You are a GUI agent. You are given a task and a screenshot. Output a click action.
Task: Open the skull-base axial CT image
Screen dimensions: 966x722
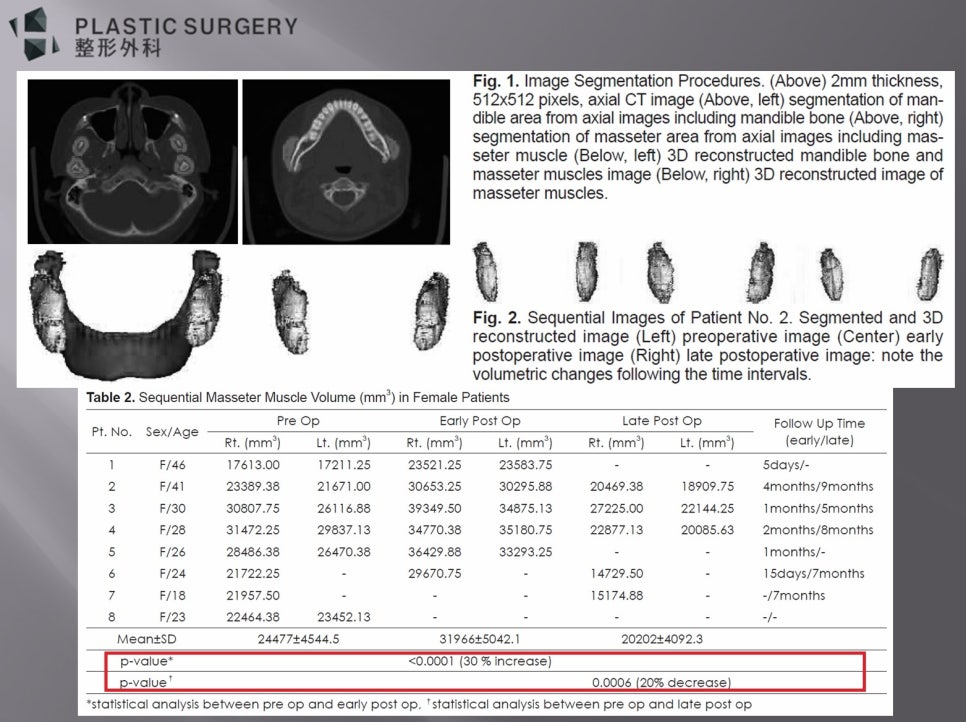click(x=132, y=161)
